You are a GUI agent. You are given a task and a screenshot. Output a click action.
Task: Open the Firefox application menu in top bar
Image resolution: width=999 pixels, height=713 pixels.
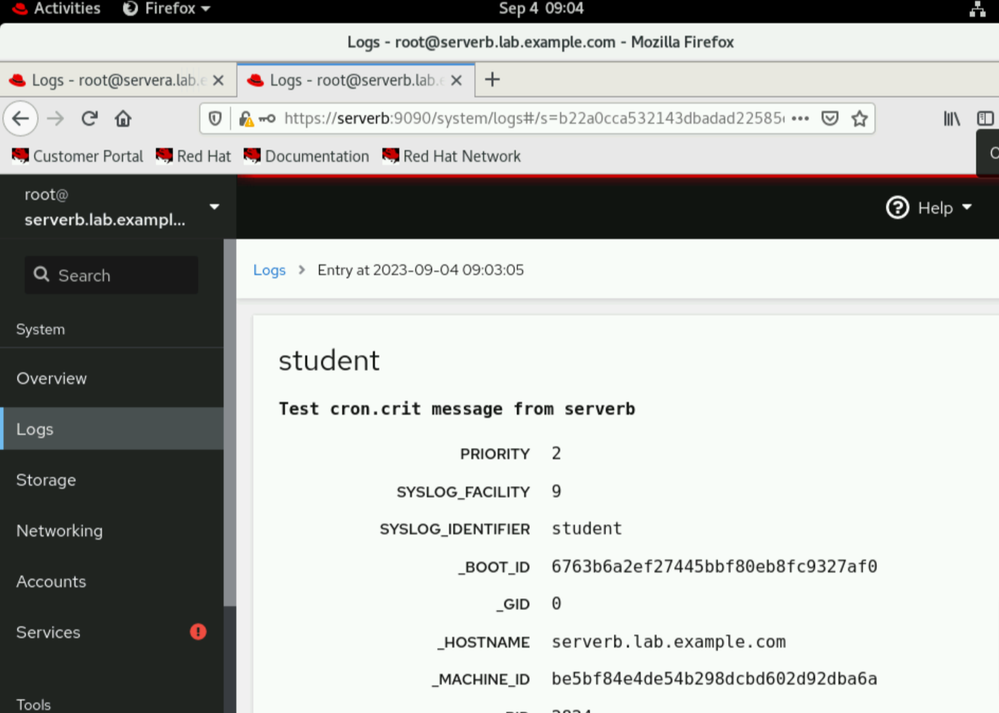(166, 9)
